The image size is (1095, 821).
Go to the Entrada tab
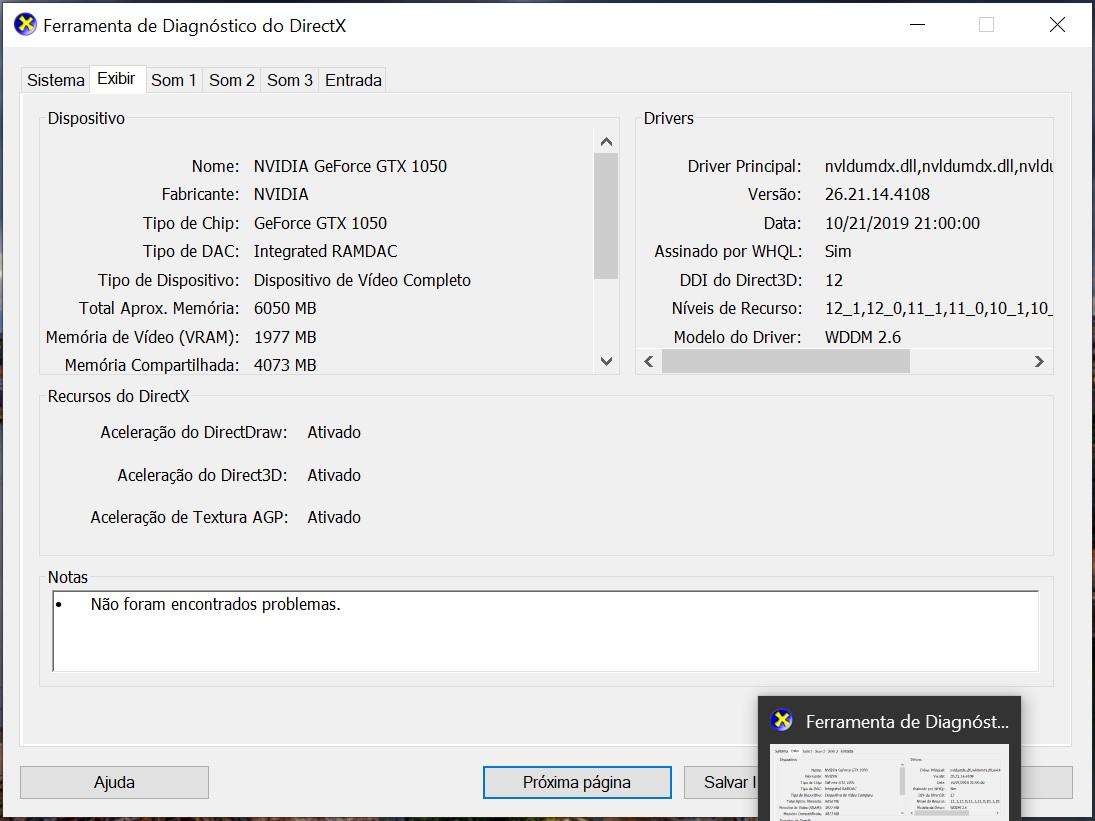coord(353,80)
